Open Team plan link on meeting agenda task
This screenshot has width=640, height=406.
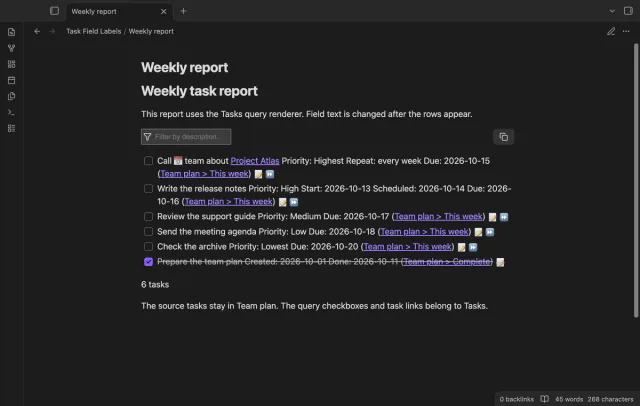(424, 232)
